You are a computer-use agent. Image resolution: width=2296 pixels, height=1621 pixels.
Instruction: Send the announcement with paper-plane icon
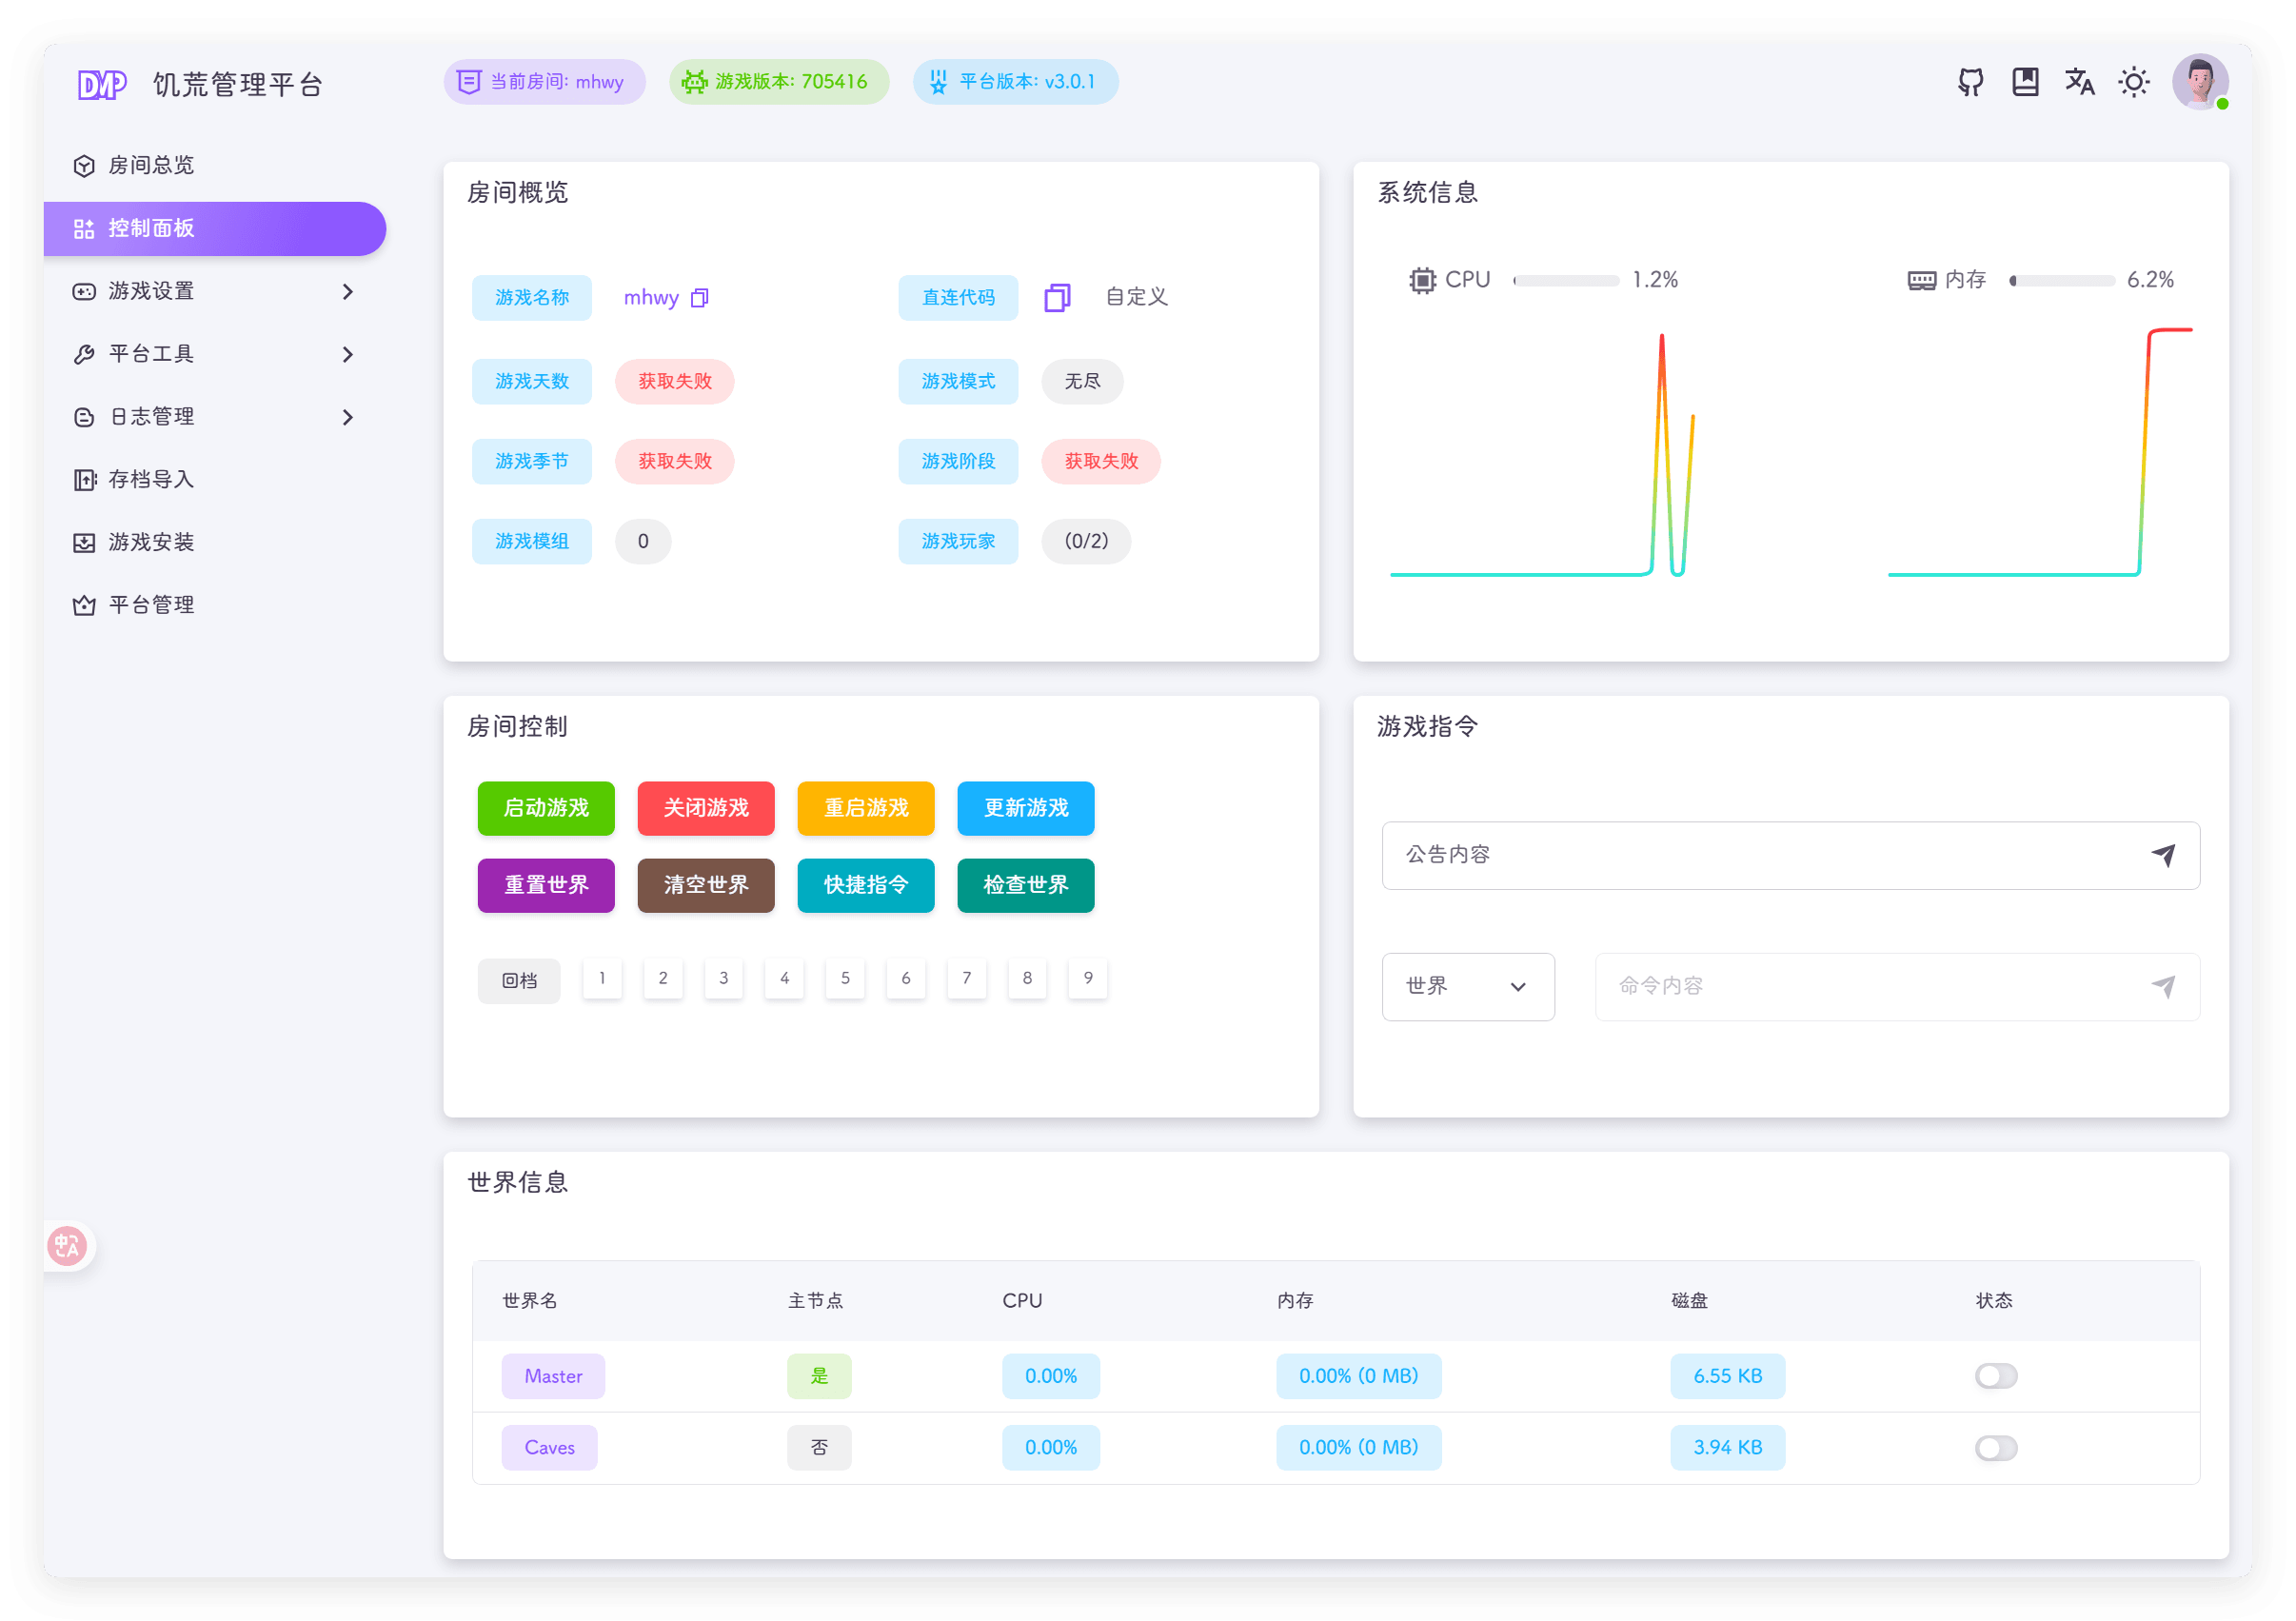pyautogui.click(x=2163, y=855)
